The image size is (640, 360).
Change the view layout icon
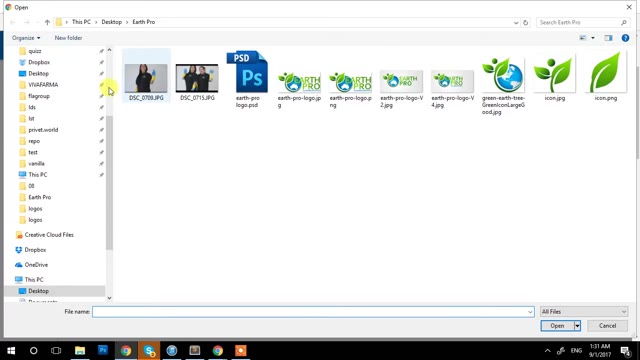(x=583, y=38)
